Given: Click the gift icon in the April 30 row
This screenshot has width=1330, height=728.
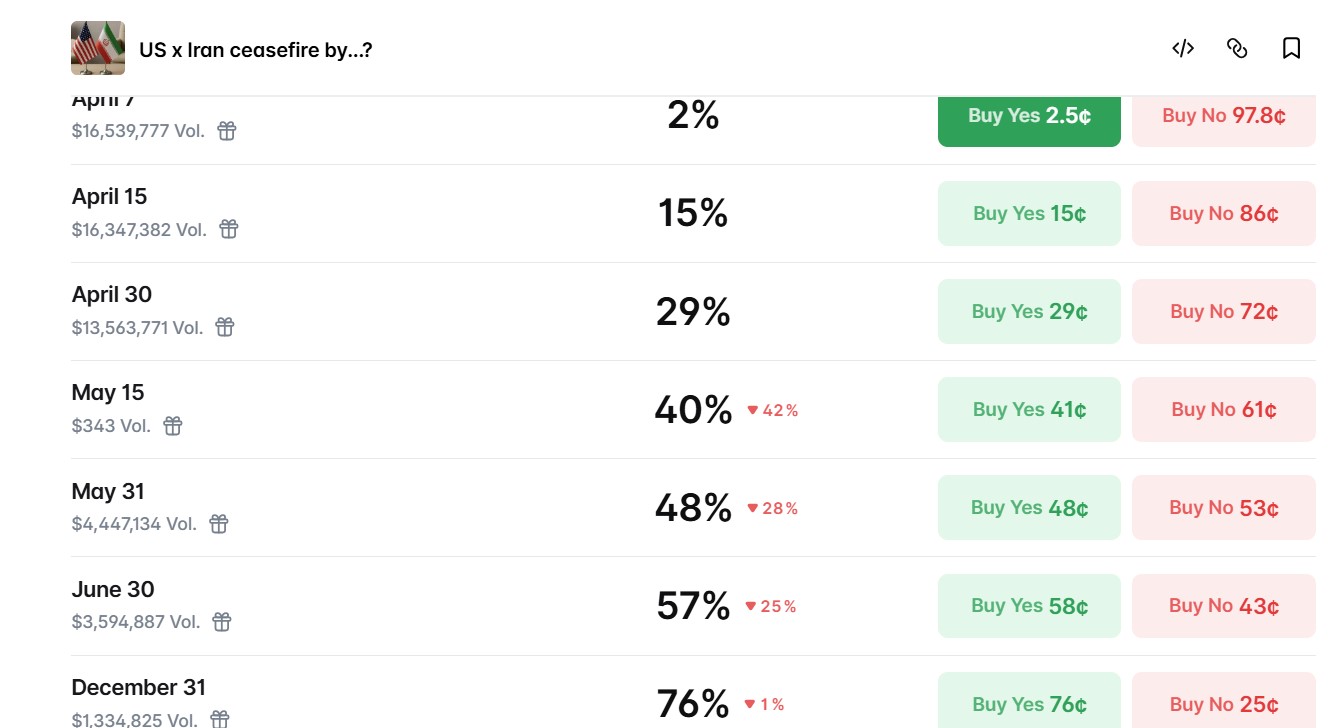Looking at the screenshot, I should pos(225,327).
